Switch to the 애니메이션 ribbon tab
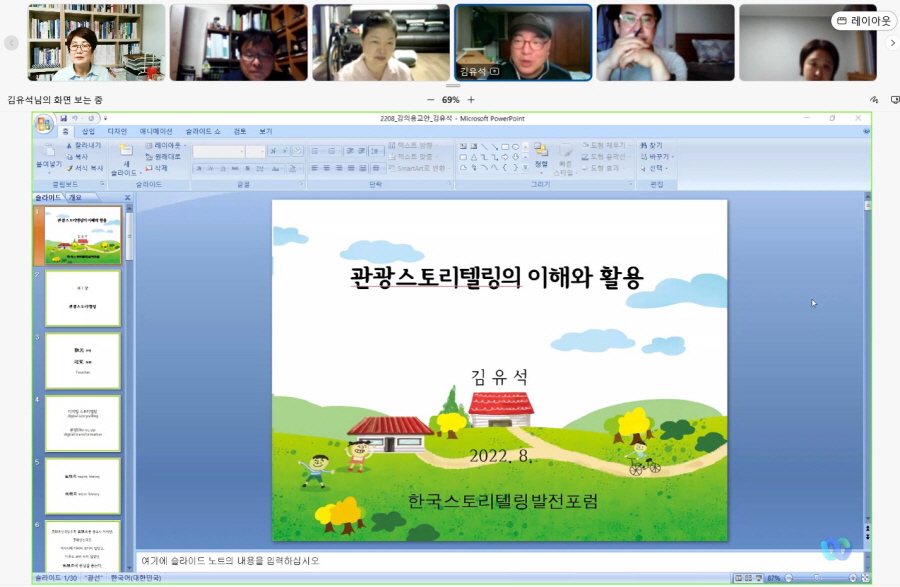The height and width of the screenshot is (587, 900). [156, 132]
